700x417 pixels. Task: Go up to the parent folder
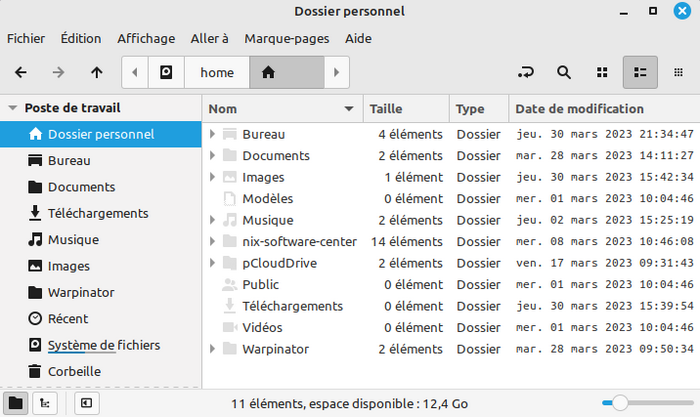(x=96, y=72)
